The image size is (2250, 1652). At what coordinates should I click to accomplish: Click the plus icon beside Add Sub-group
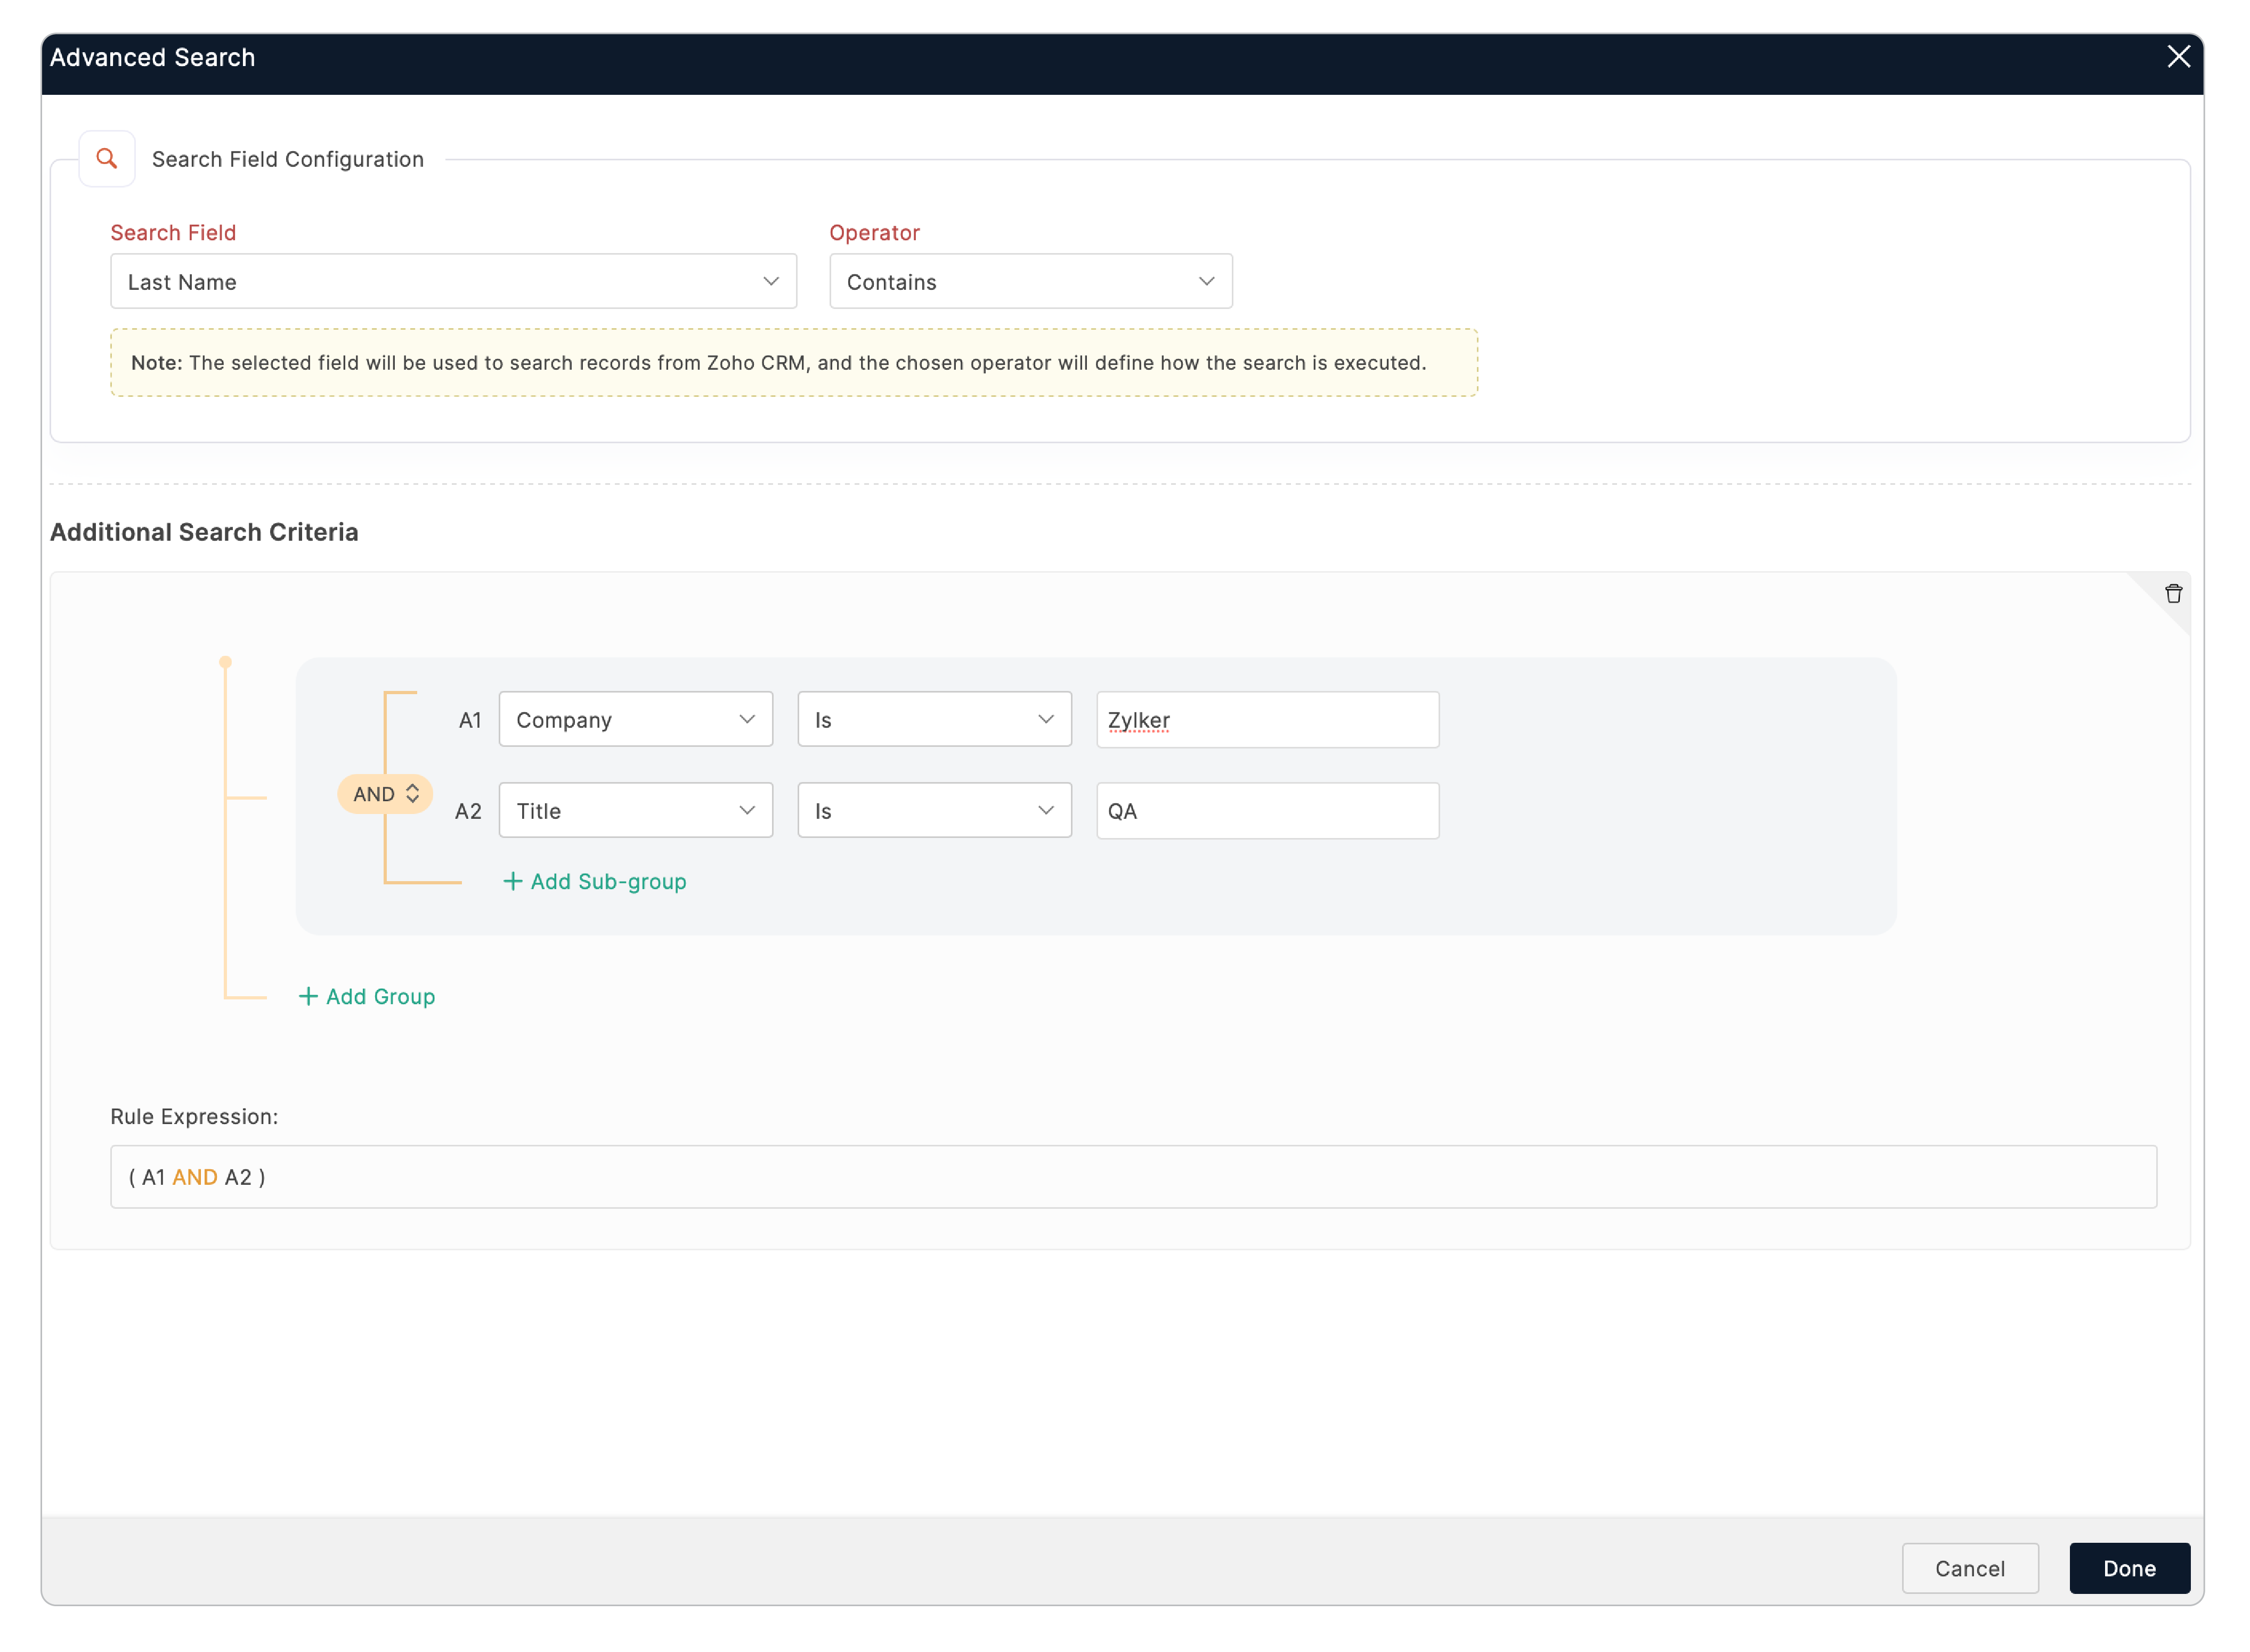pyautogui.click(x=513, y=881)
